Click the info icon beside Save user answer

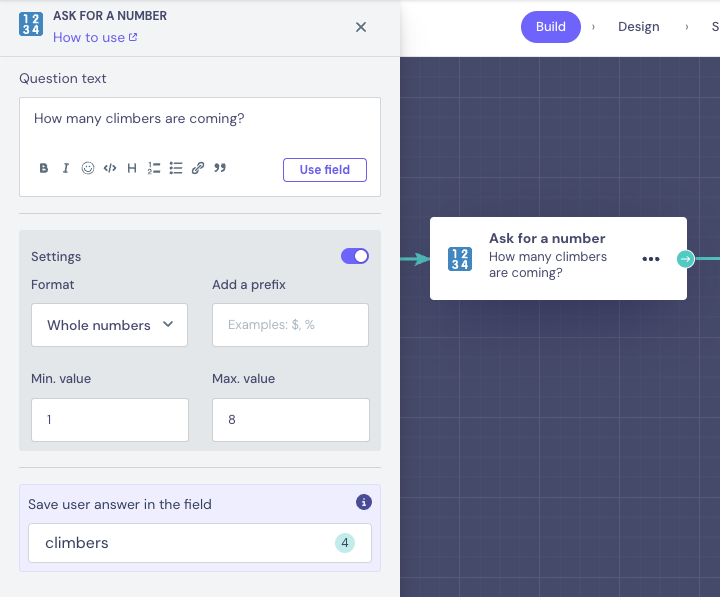click(364, 502)
